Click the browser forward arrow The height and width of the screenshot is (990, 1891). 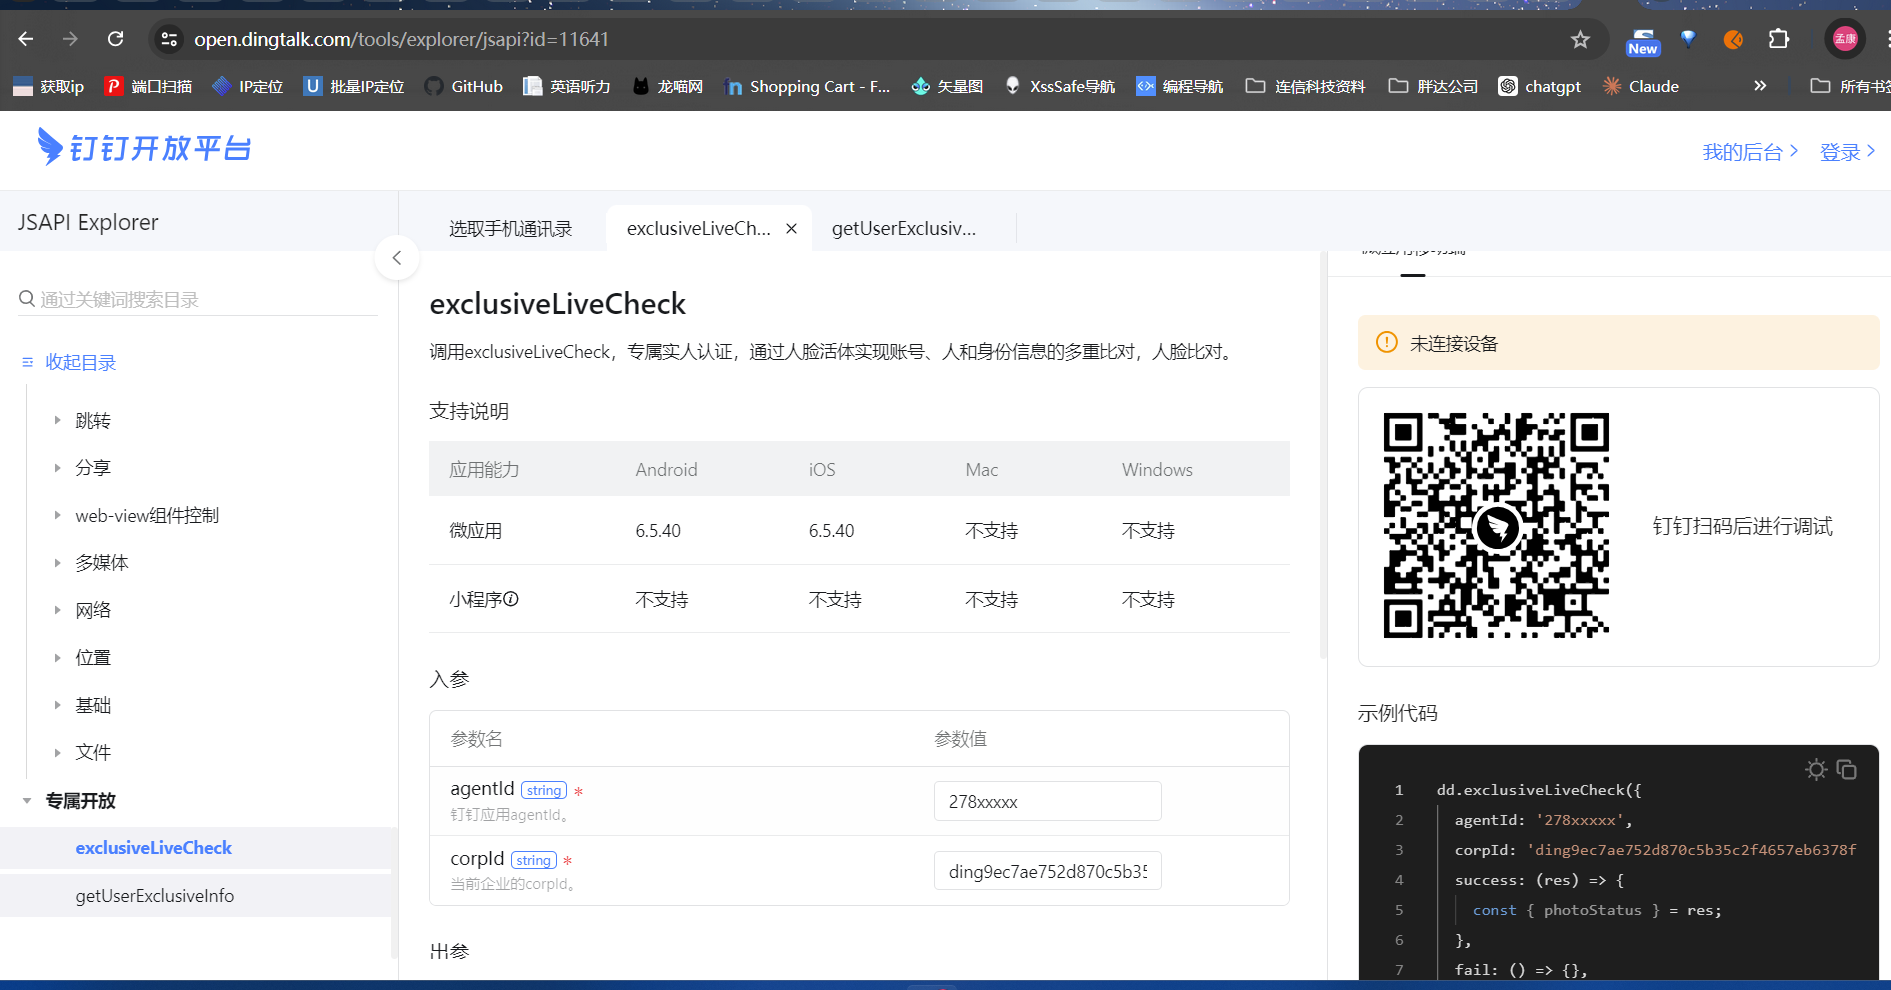pos(70,39)
